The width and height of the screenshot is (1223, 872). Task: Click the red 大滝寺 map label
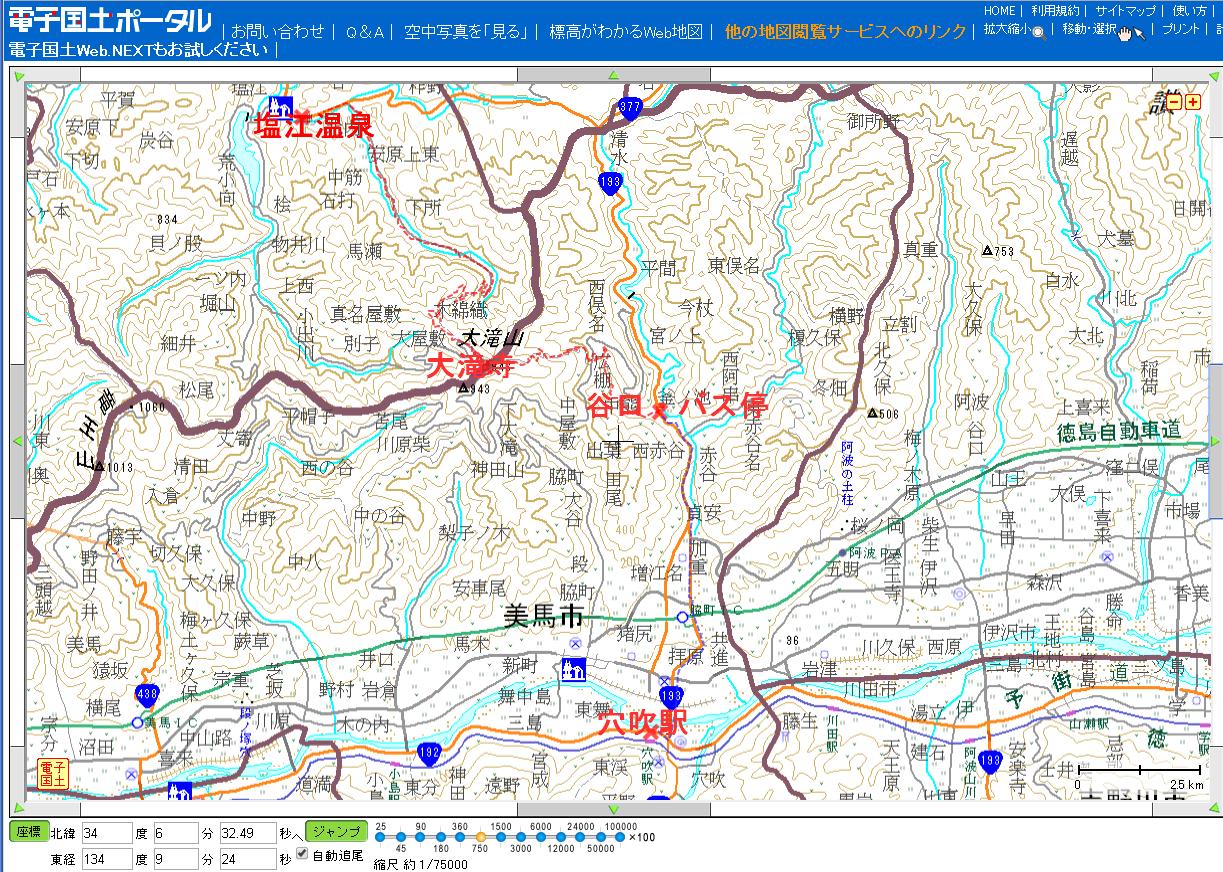pyautogui.click(x=470, y=365)
